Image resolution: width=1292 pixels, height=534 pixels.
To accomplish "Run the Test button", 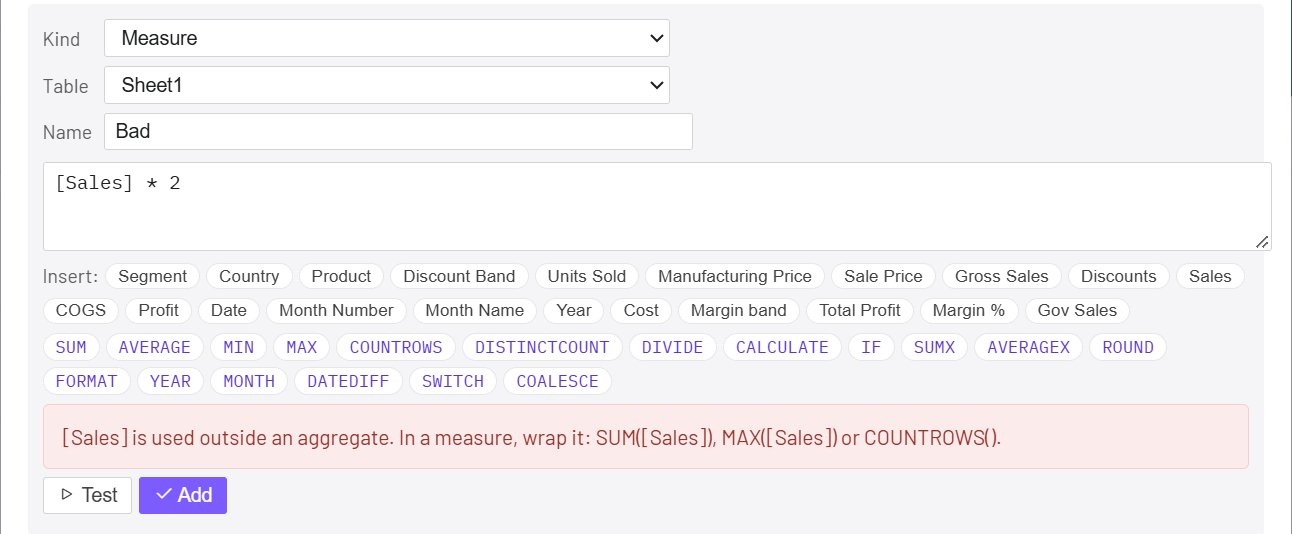I will 88,495.
